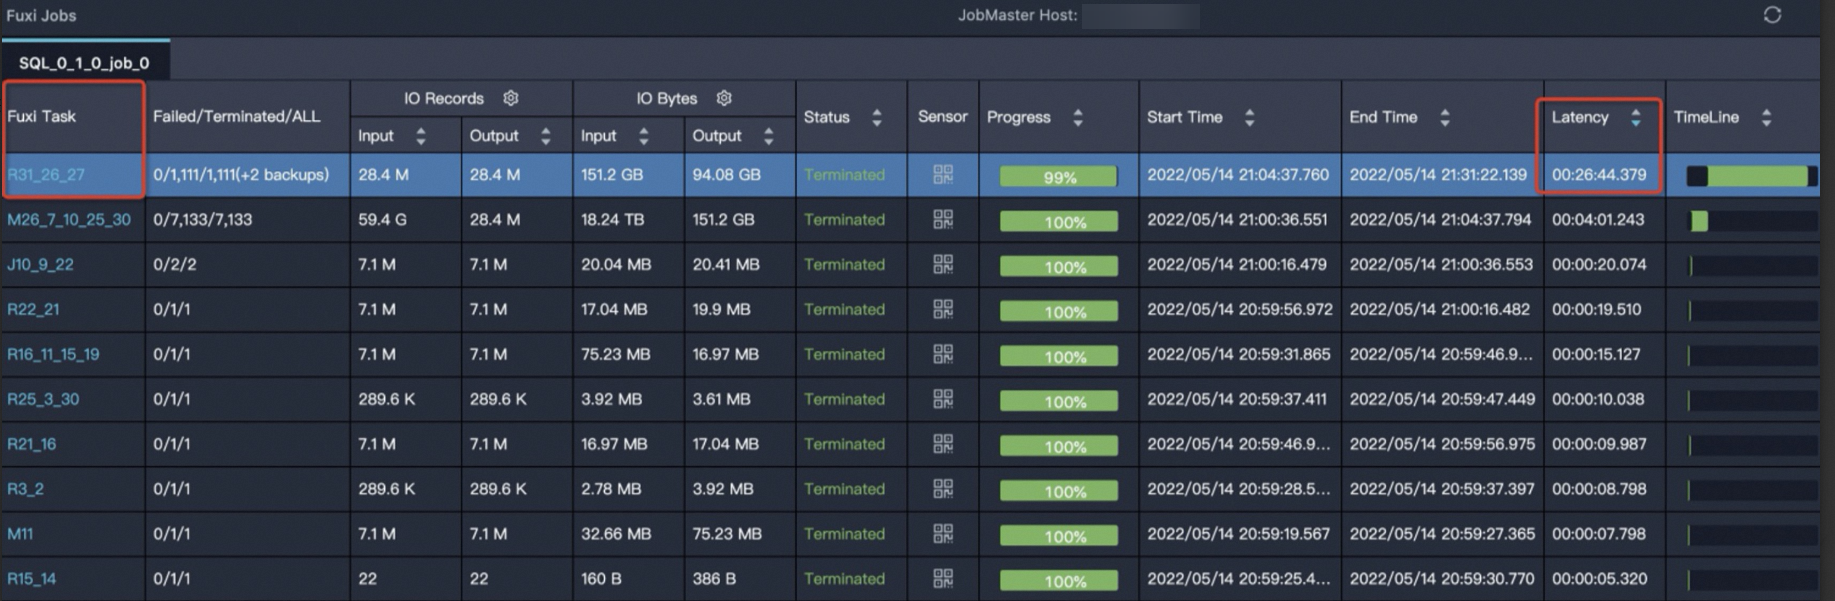Screen dimensions: 1835x601
Task: Open sensor icon for J10_9_22 row
Action: point(942,264)
